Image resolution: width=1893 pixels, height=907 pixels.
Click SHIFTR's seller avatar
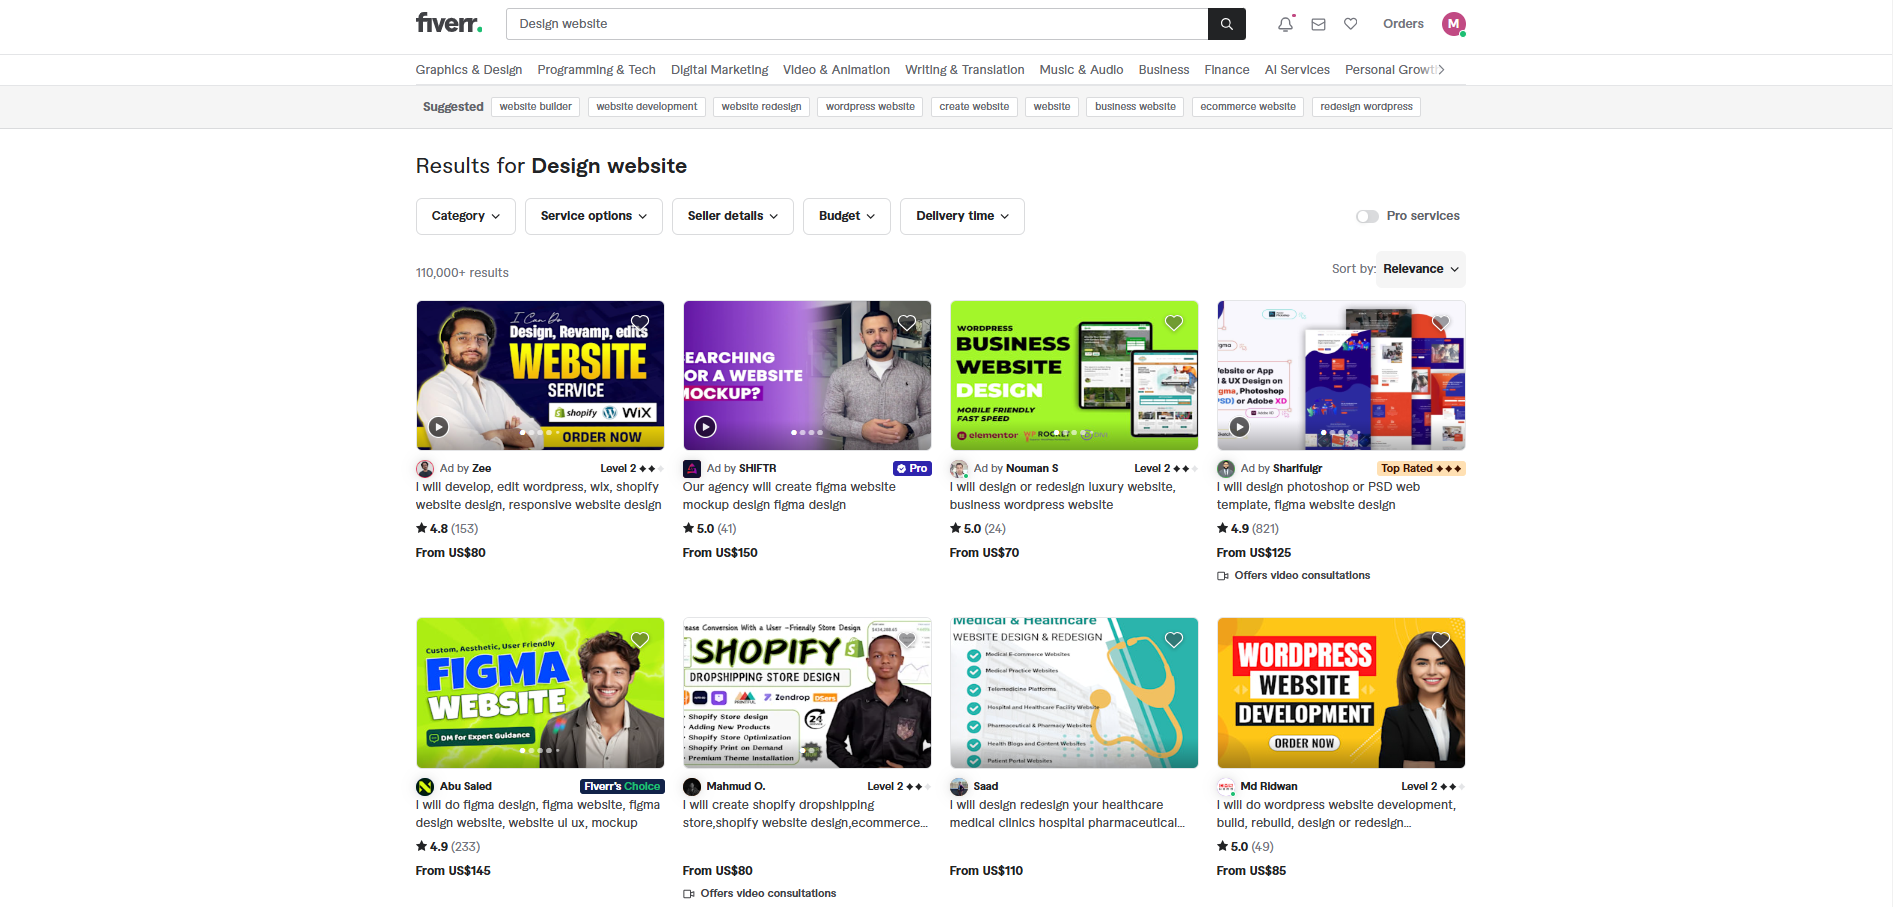coord(692,468)
